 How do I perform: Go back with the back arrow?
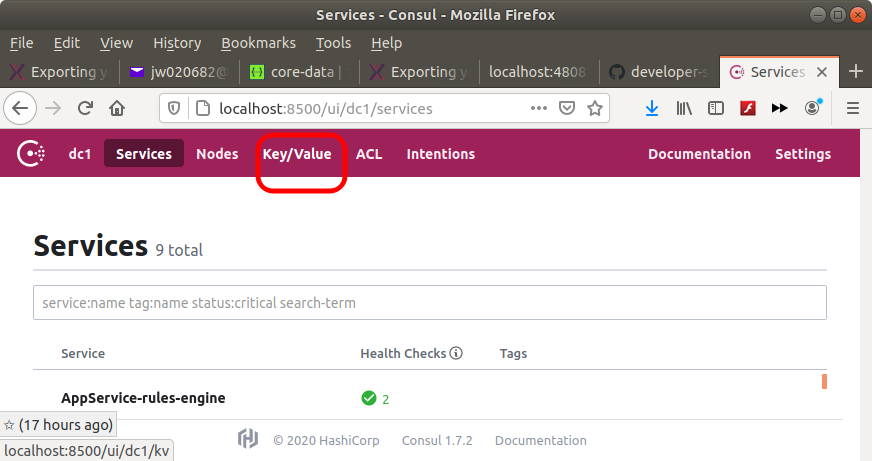click(x=20, y=108)
